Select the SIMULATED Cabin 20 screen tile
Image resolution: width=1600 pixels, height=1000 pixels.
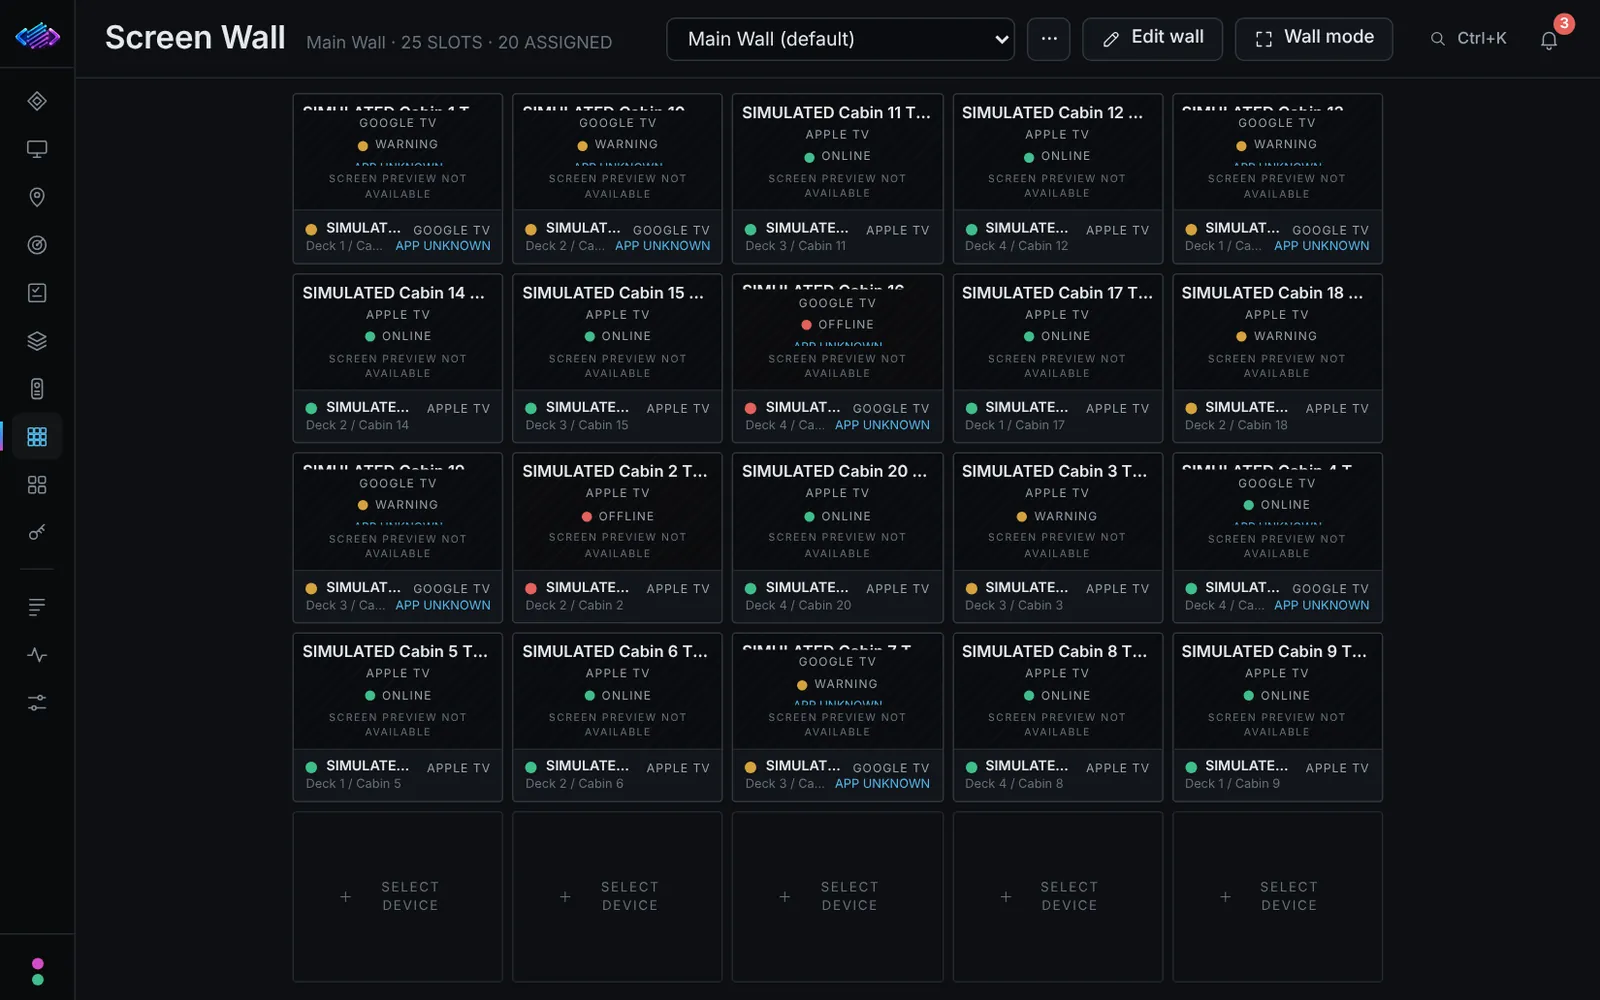837,537
